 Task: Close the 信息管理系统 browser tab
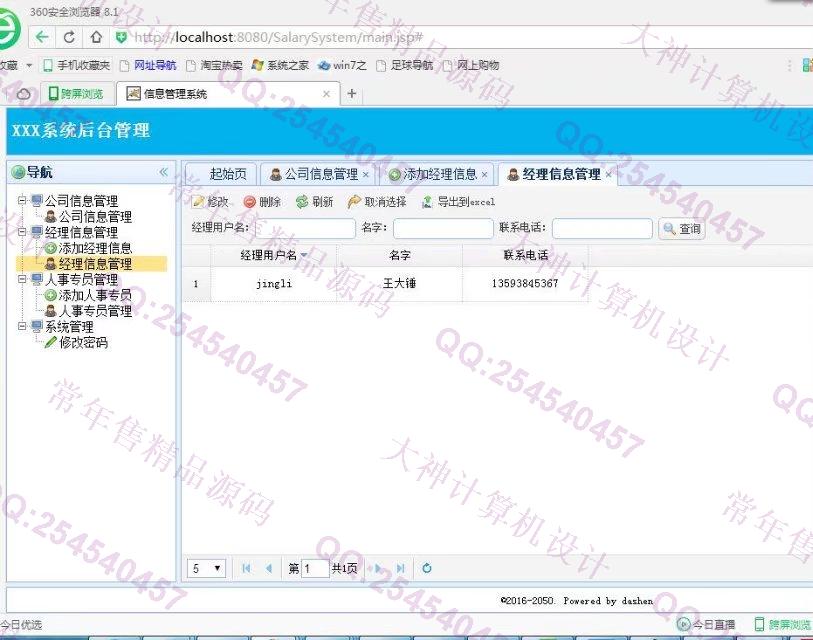pos(326,94)
